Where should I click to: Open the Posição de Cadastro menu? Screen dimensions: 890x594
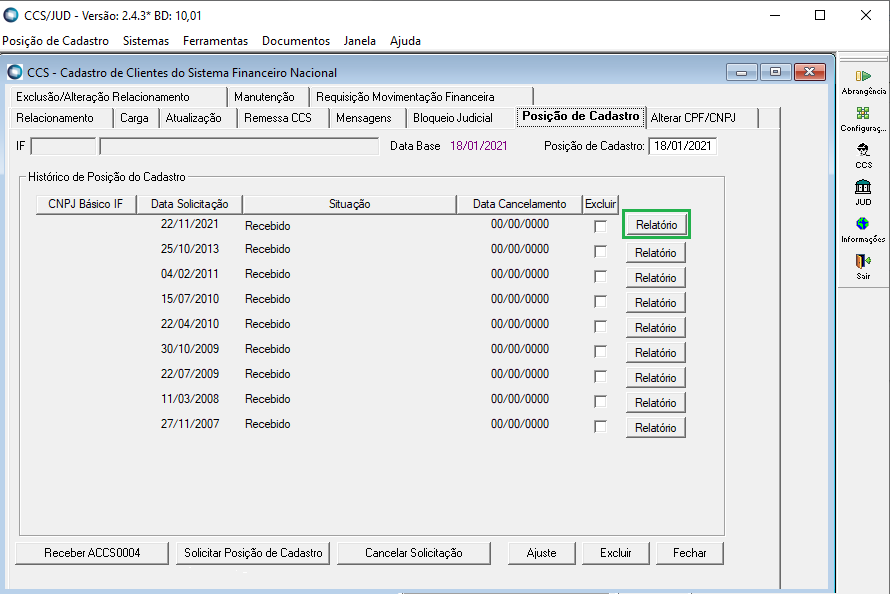click(56, 41)
